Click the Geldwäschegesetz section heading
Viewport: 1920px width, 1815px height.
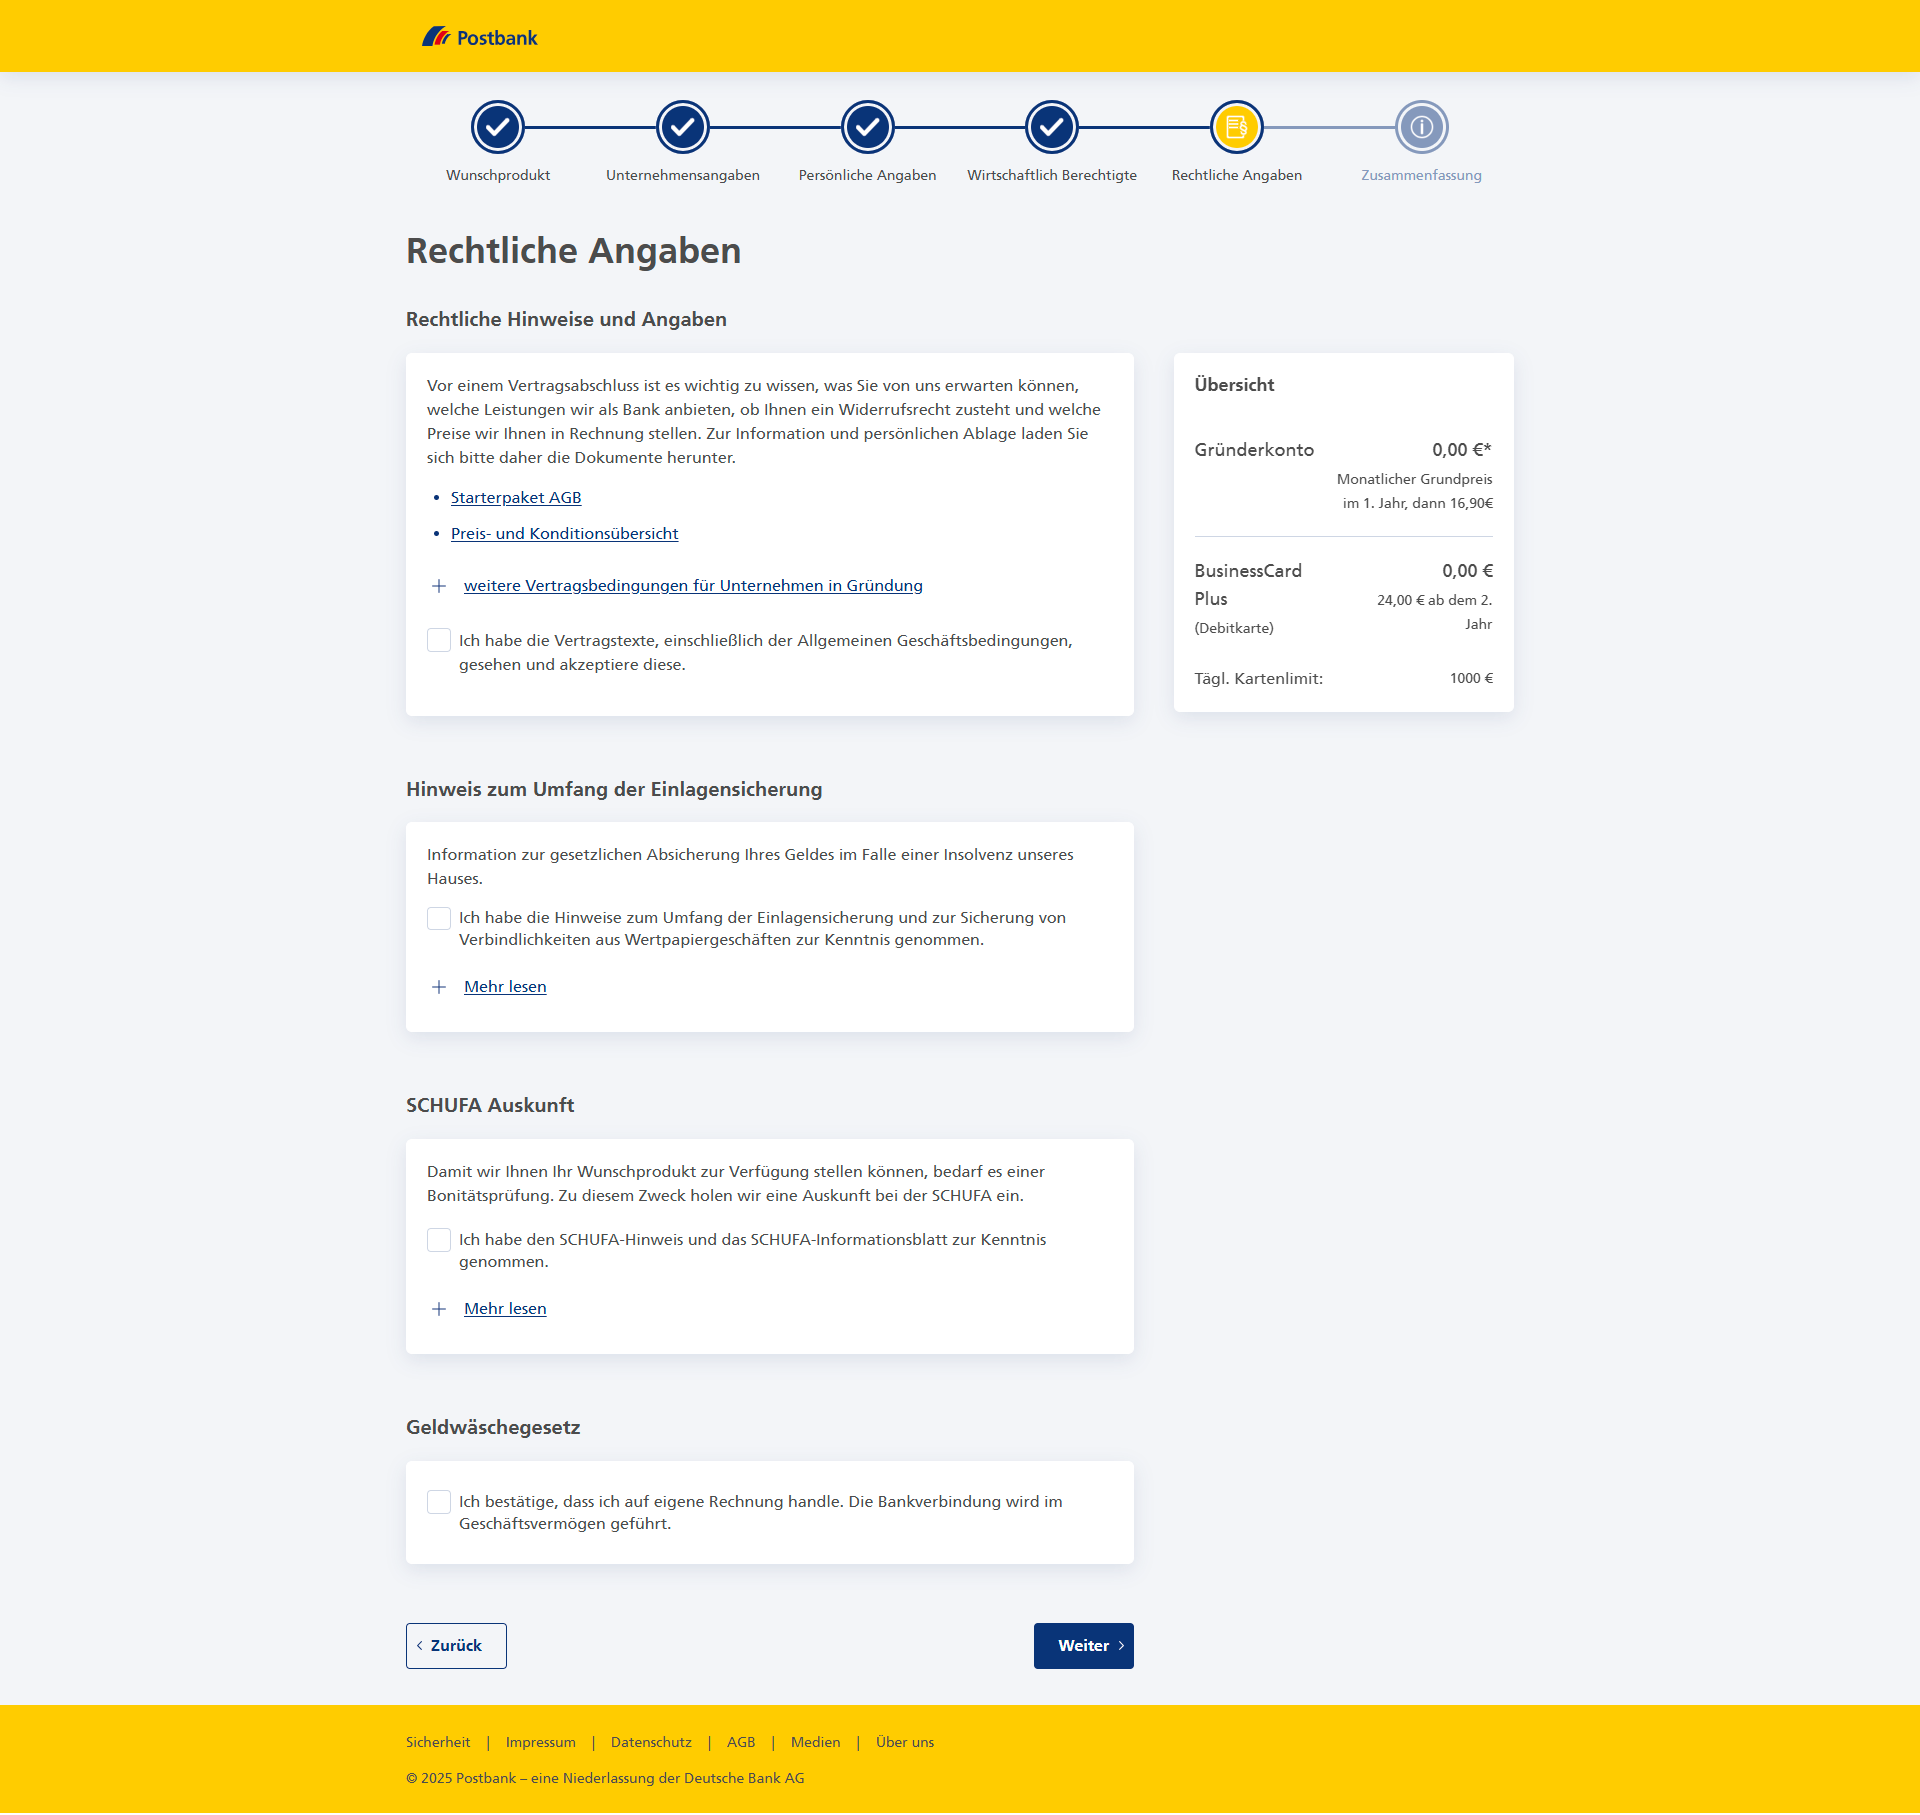(493, 1427)
